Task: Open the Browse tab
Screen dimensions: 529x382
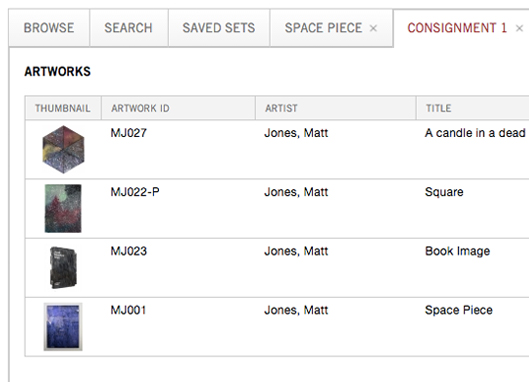Action: 49,28
